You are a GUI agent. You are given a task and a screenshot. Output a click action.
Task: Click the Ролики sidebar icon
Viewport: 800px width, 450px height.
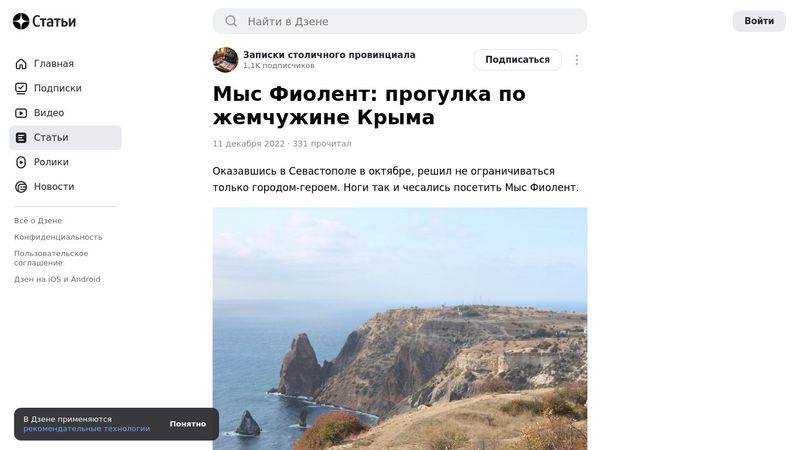click(21, 162)
